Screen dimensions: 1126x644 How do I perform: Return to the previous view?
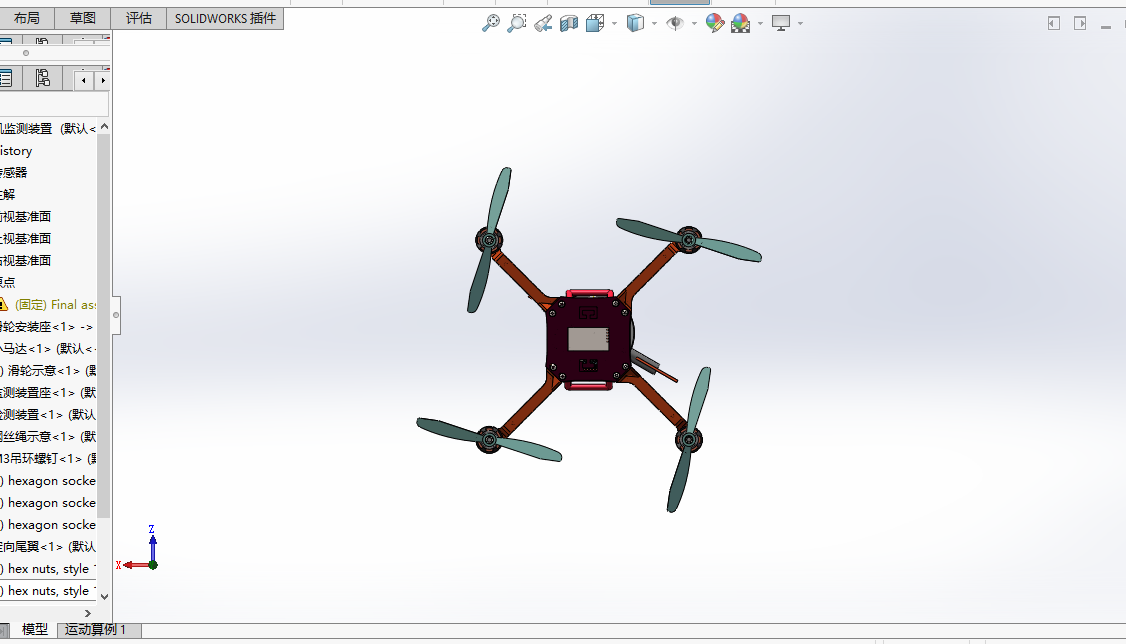[543, 24]
